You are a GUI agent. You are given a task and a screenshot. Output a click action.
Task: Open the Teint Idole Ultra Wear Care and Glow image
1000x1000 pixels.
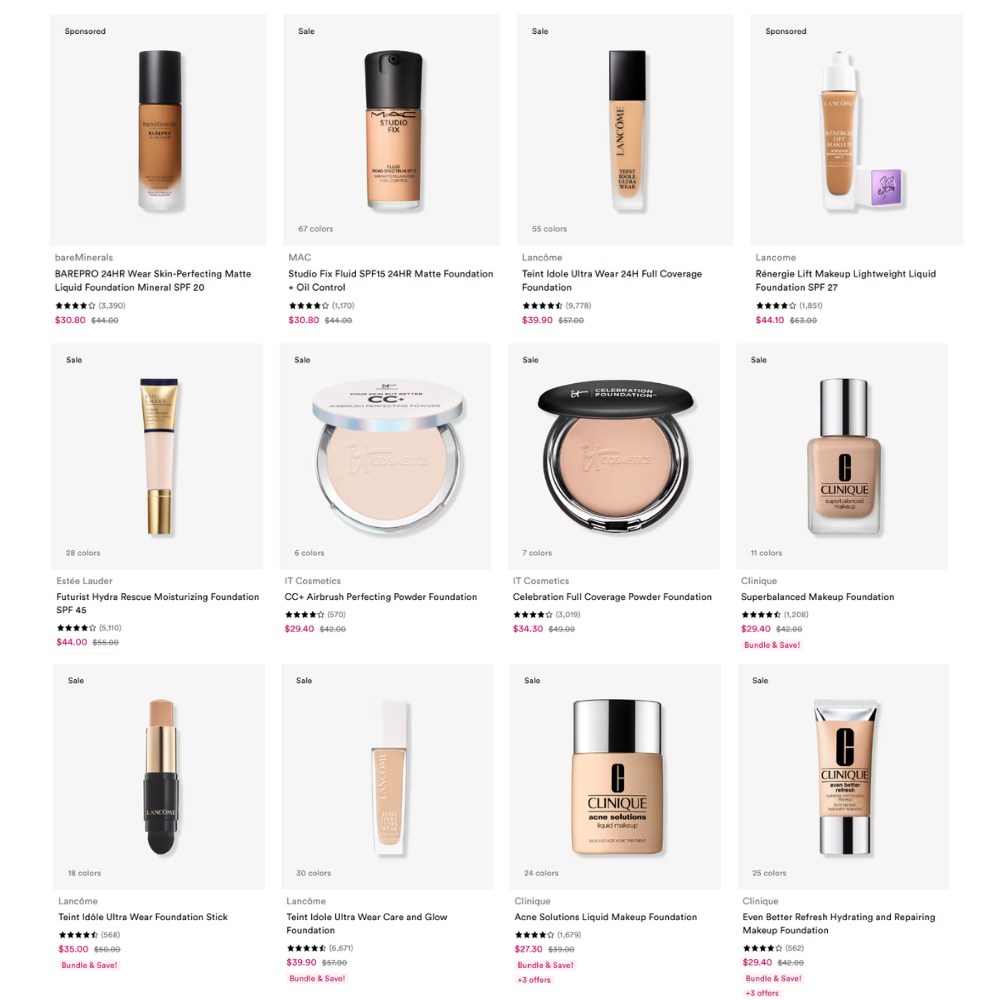coord(389,777)
